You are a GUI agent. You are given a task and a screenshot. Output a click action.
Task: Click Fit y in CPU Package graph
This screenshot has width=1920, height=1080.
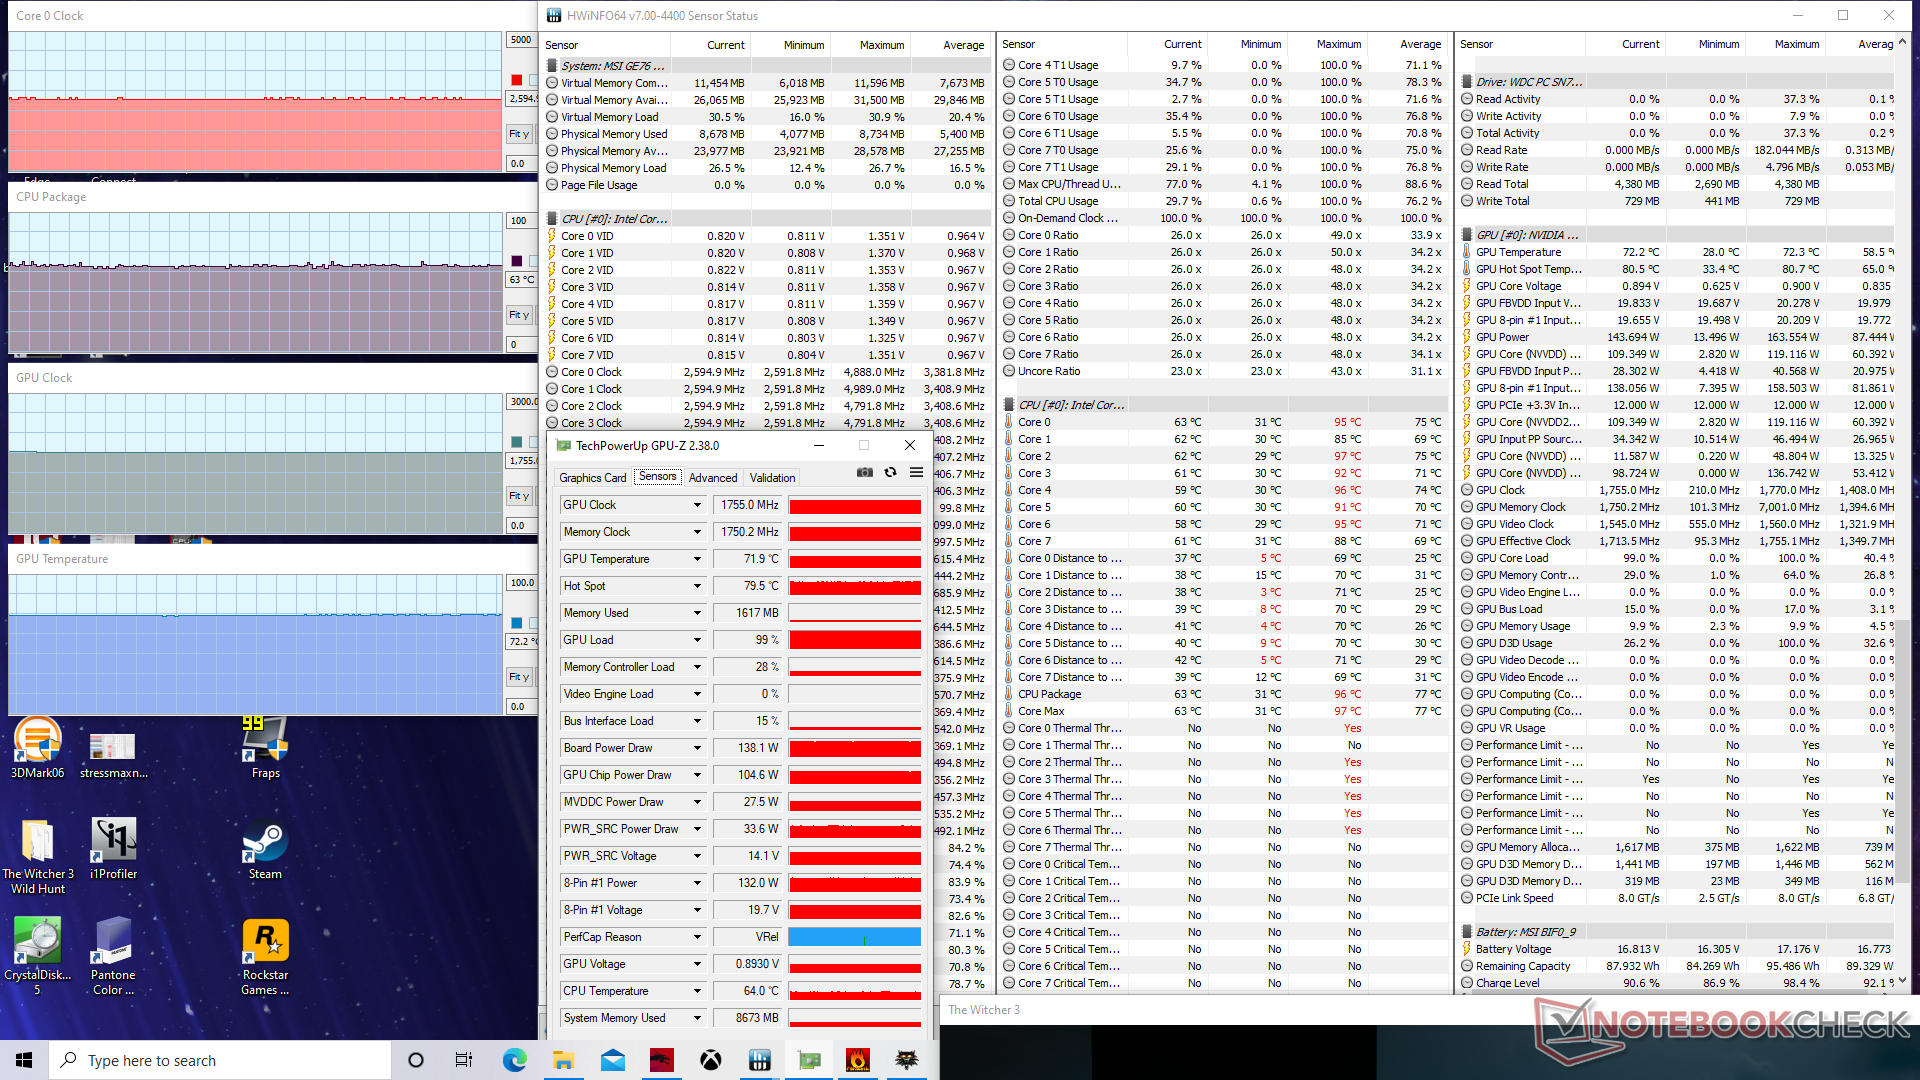(x=519, y=315)
